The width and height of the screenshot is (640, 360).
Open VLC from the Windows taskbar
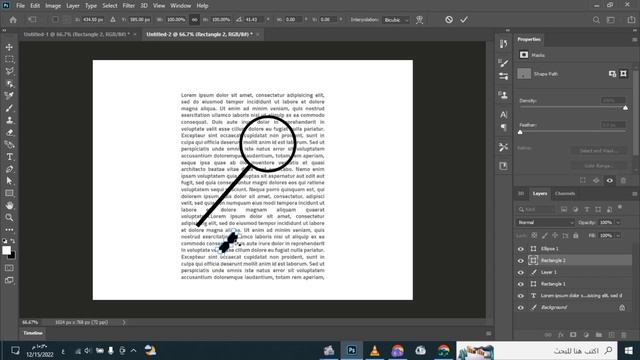[x=375, y=350]
